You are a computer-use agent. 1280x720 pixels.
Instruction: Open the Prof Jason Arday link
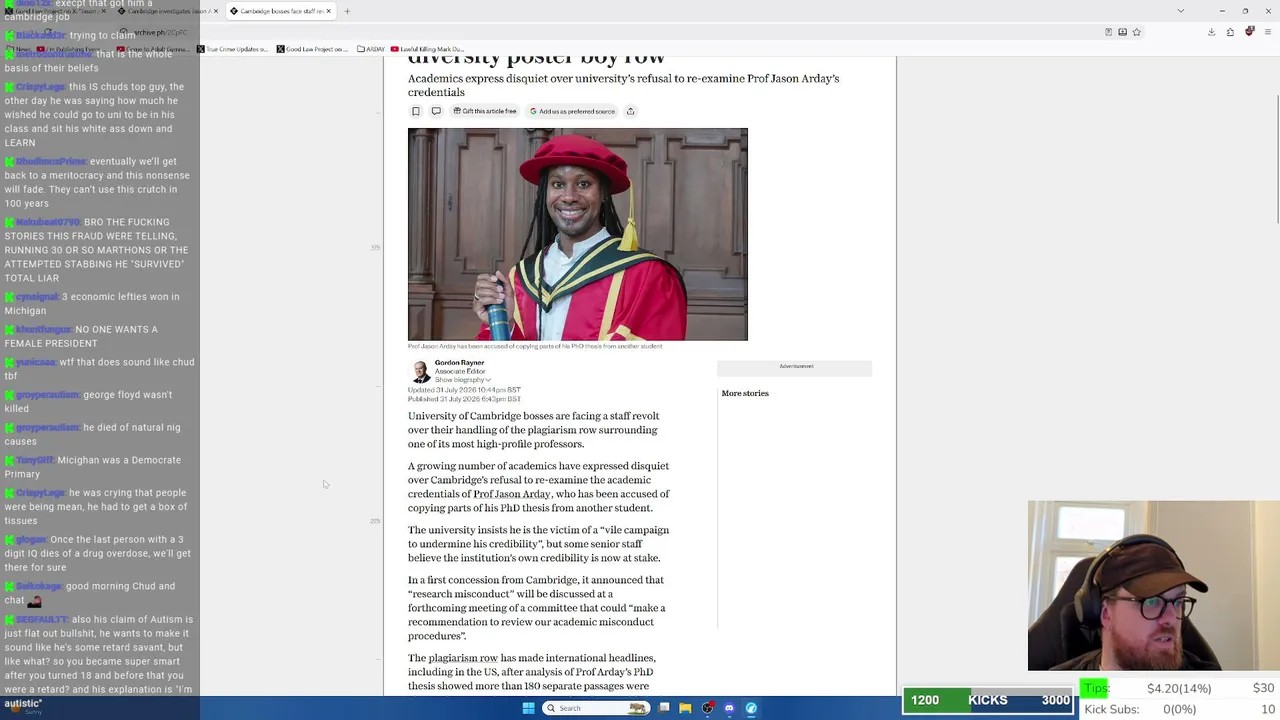(512, 494)
